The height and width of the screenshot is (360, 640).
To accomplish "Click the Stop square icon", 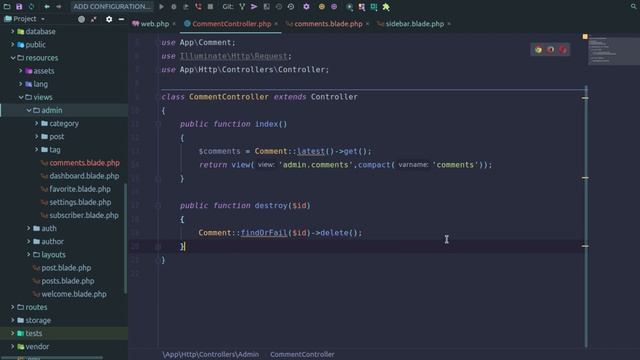I will [210, 7].
